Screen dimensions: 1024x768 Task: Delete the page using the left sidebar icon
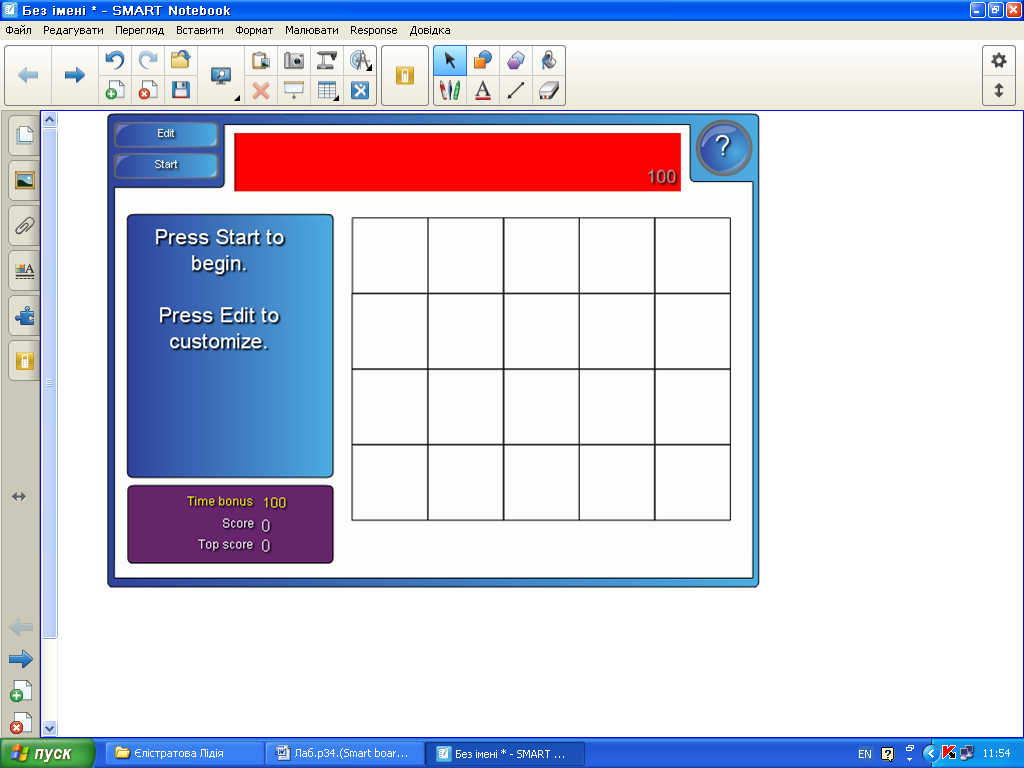(x=21, y=723)
